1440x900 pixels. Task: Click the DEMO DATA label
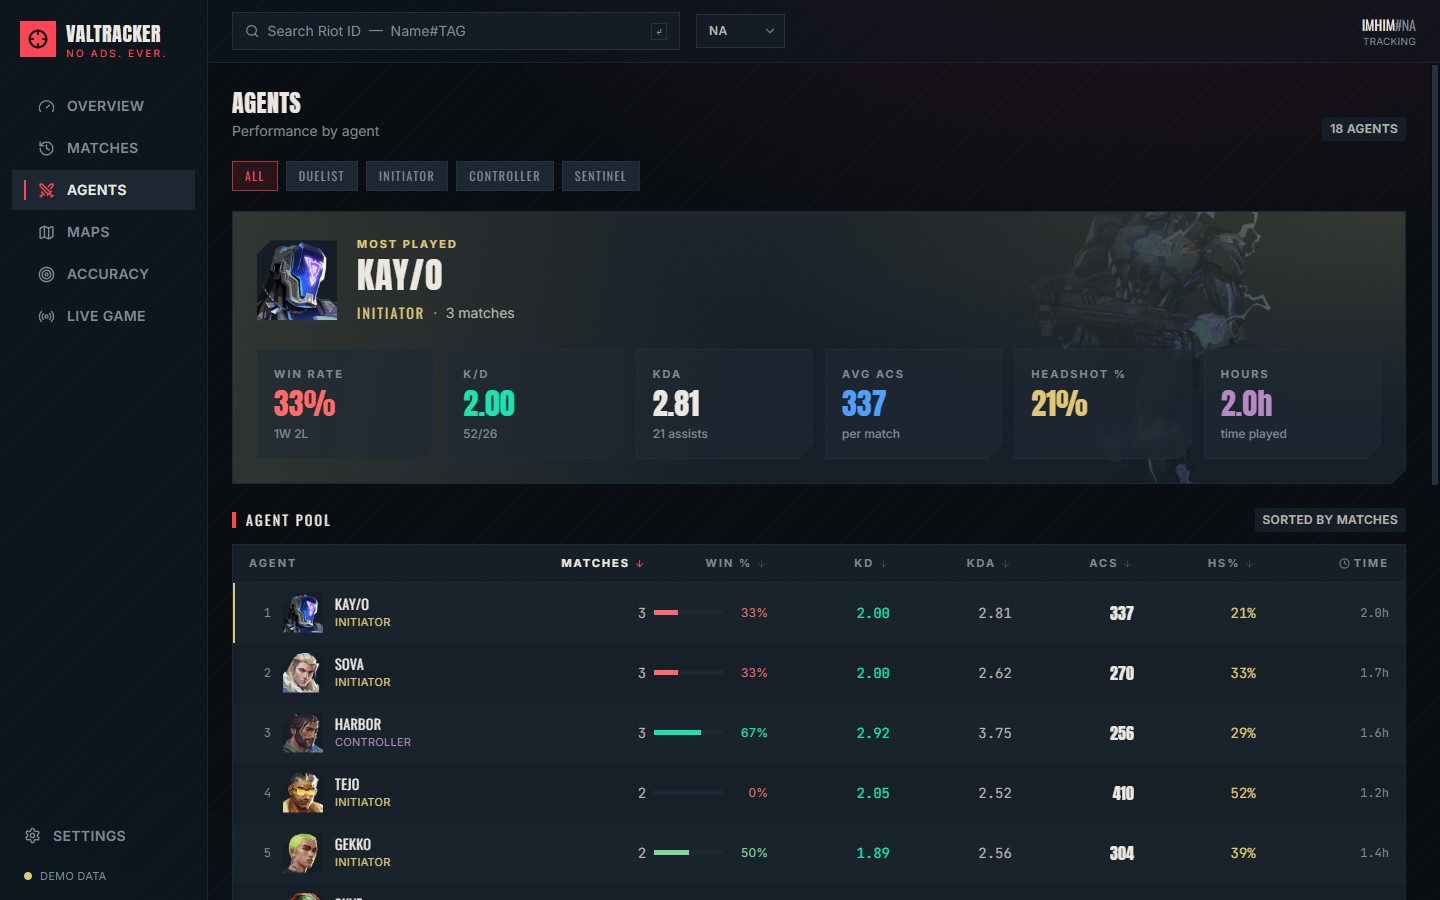click(x=73, y=876)
